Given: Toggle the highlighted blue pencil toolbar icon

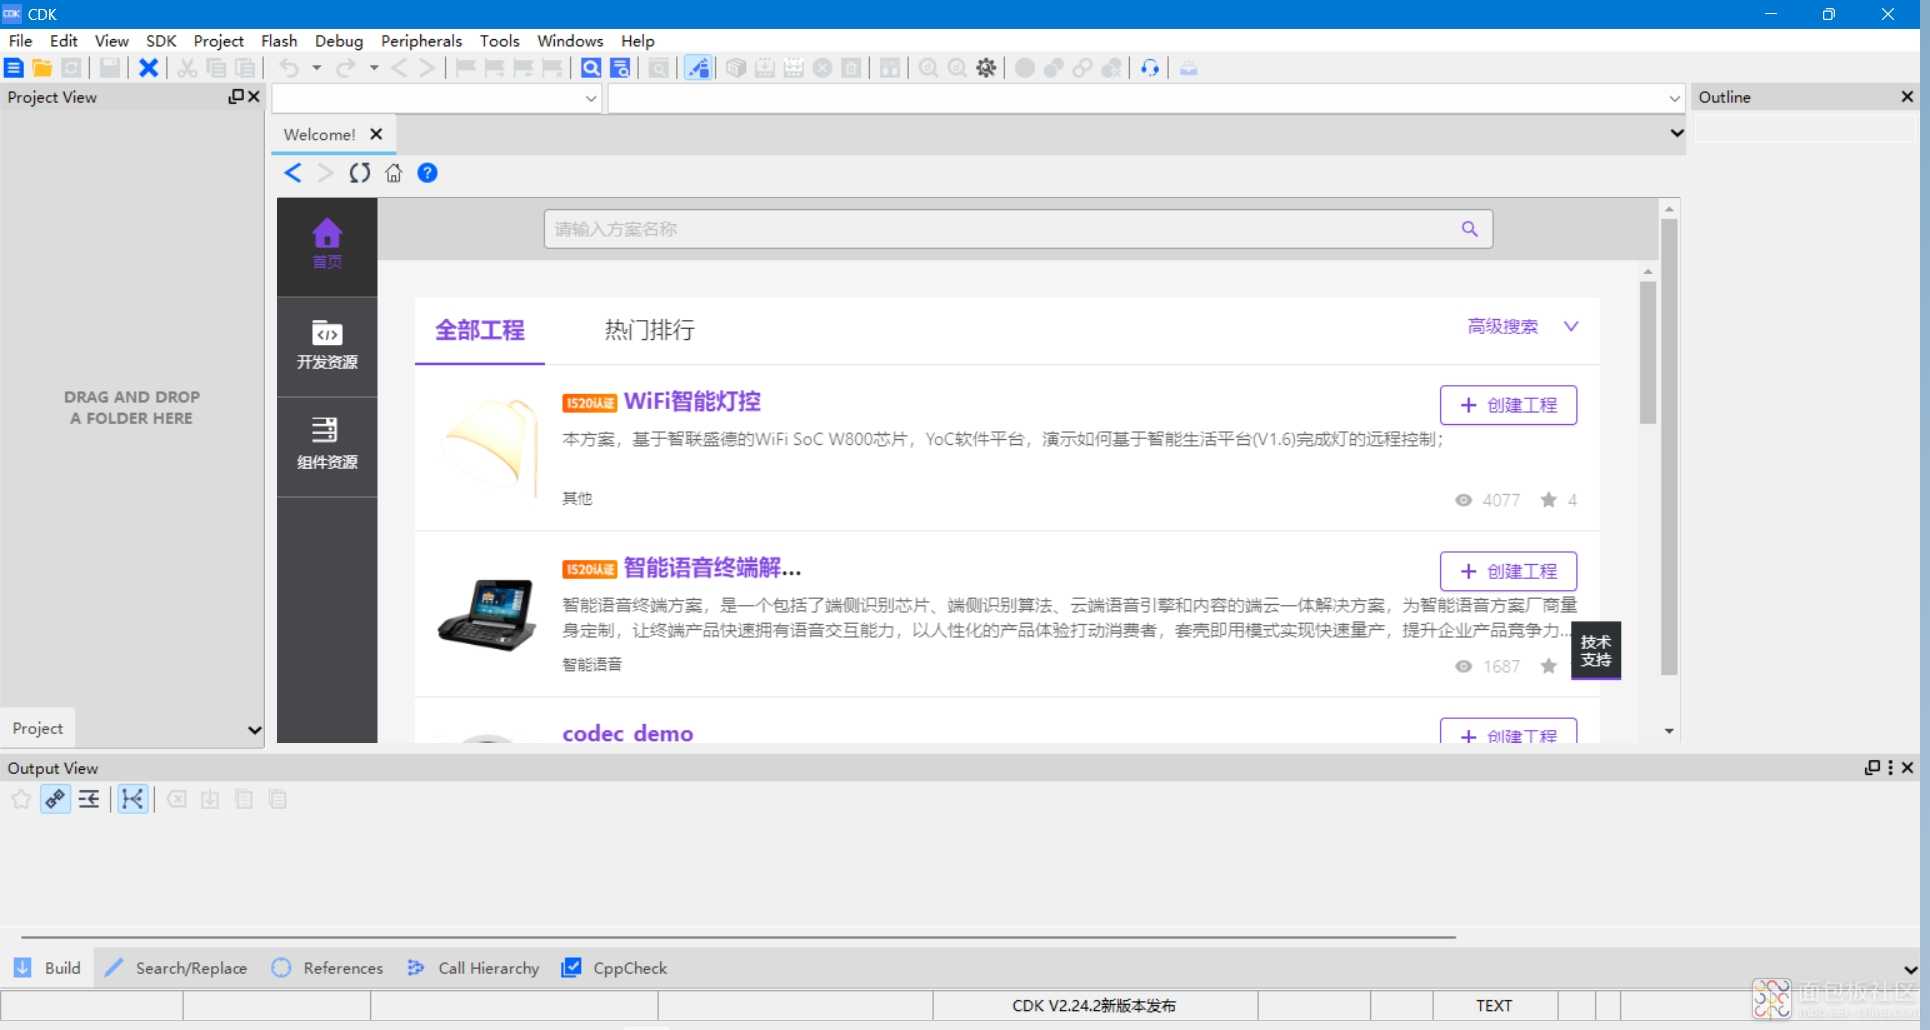Looking at the screenshot, I should [x=698, y=68].
